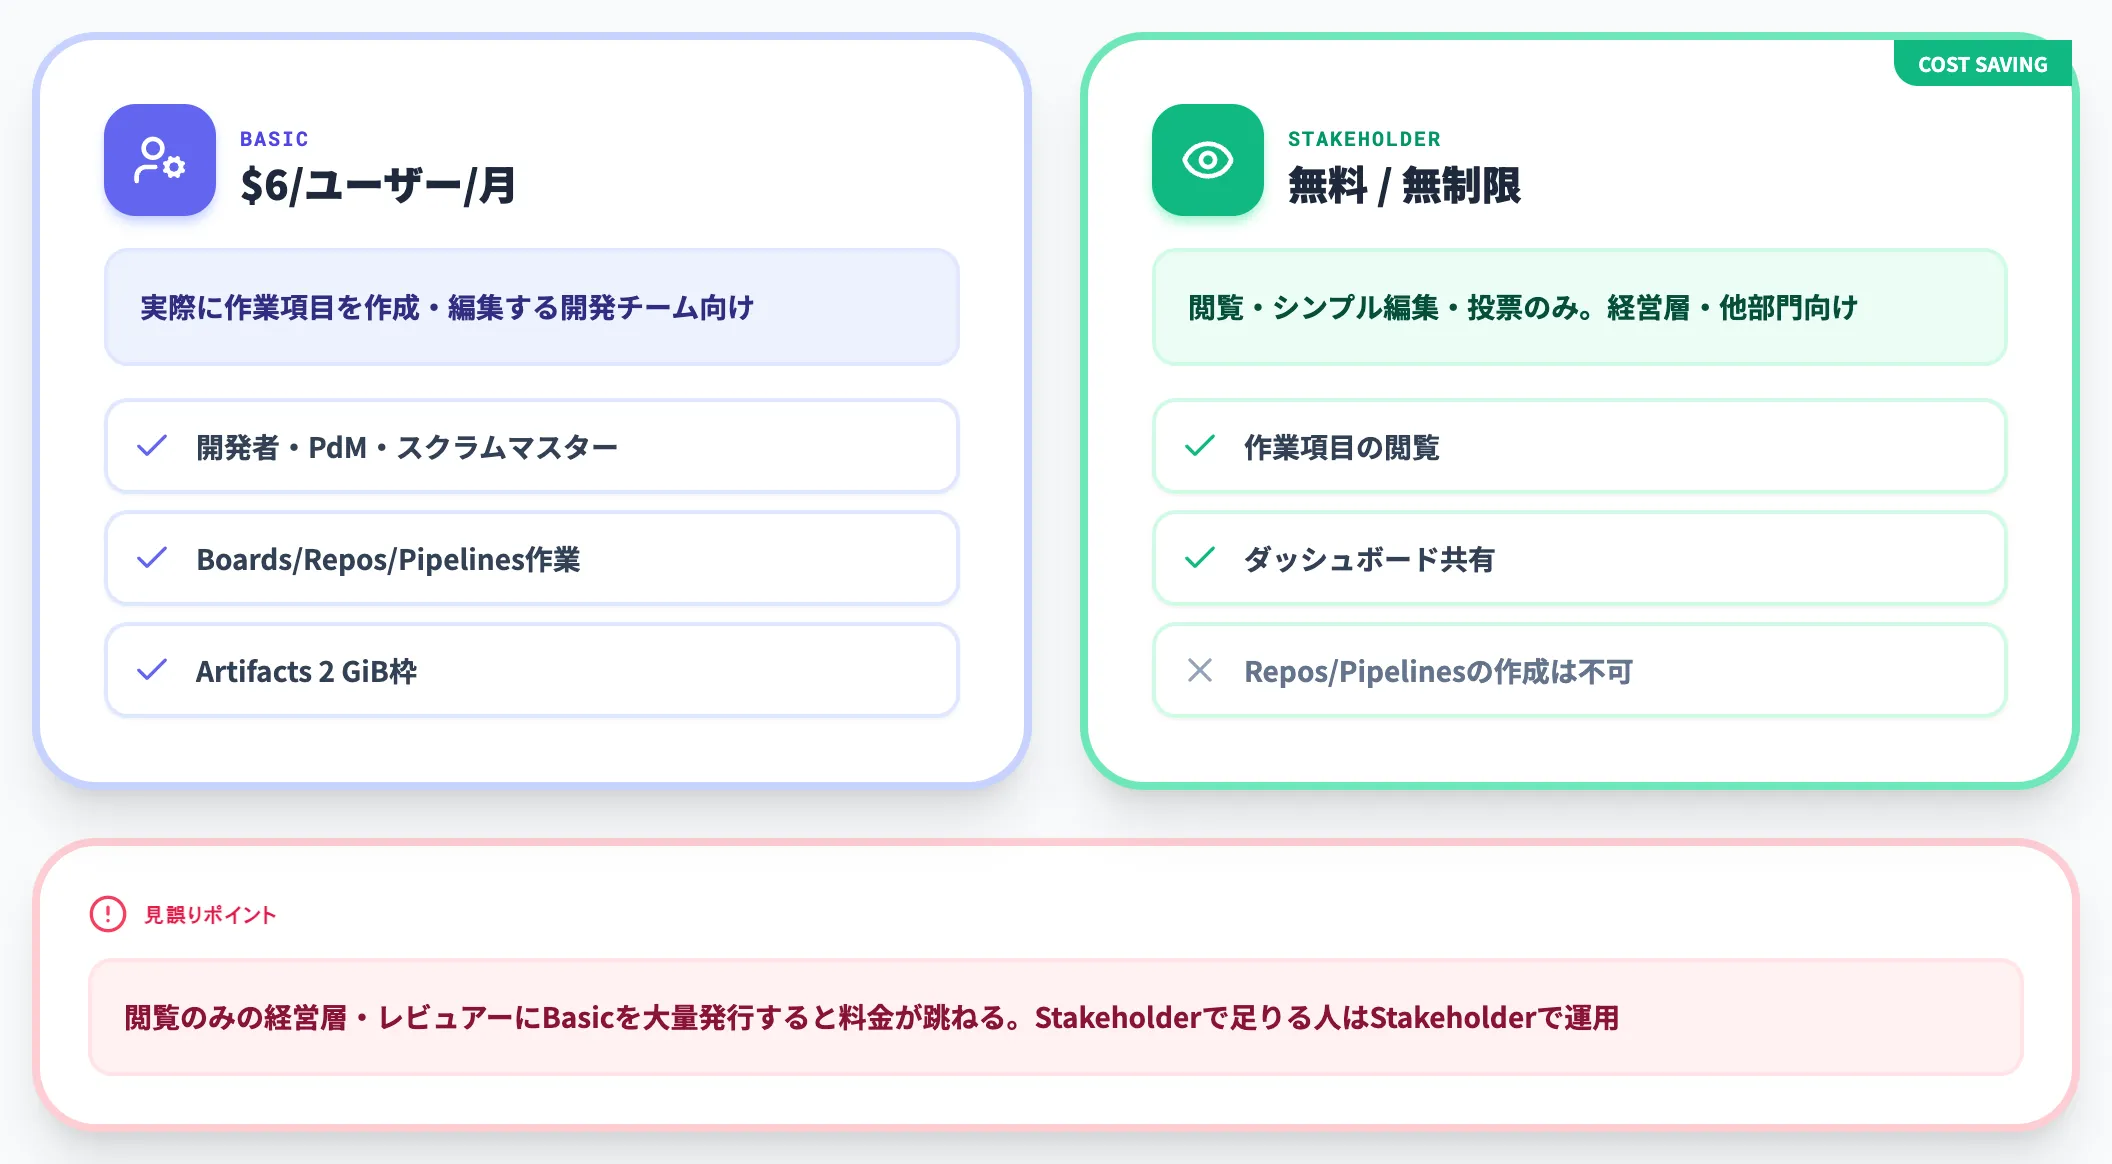Image resolution: width=2112 pixels, height=1164 pixels.
Task: Select the Repos/Pipelinesの作成は不可 row
Action: pyautogui.click(x=1580, y=670)
